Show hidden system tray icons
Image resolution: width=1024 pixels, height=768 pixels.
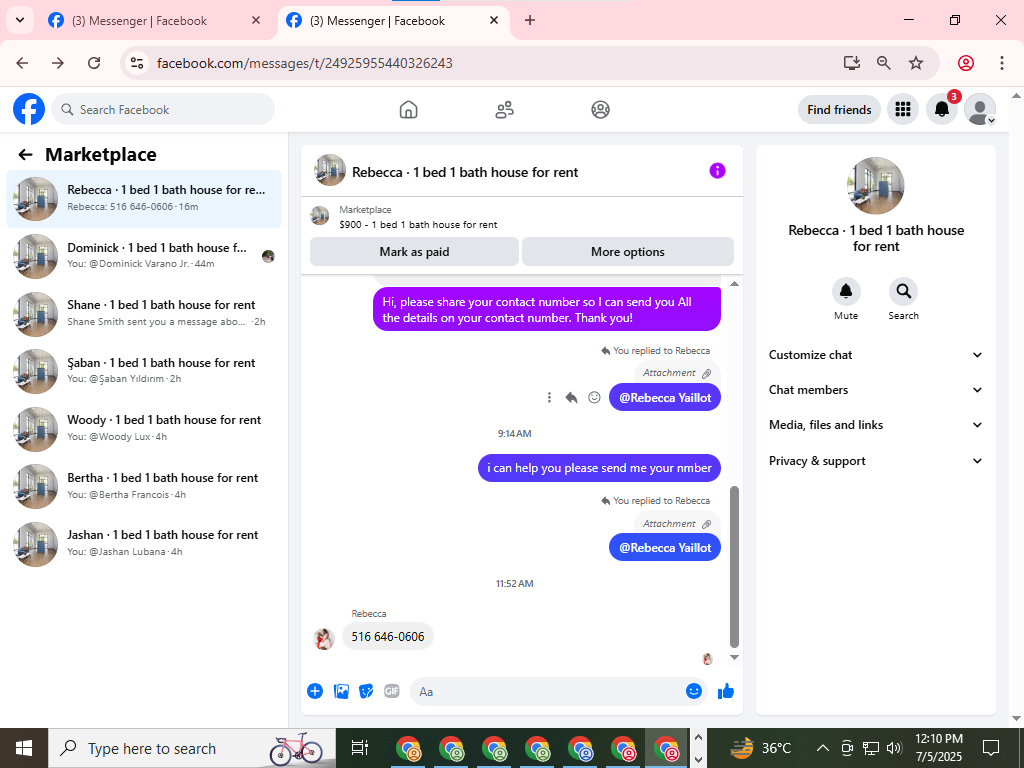pos(823,748)
